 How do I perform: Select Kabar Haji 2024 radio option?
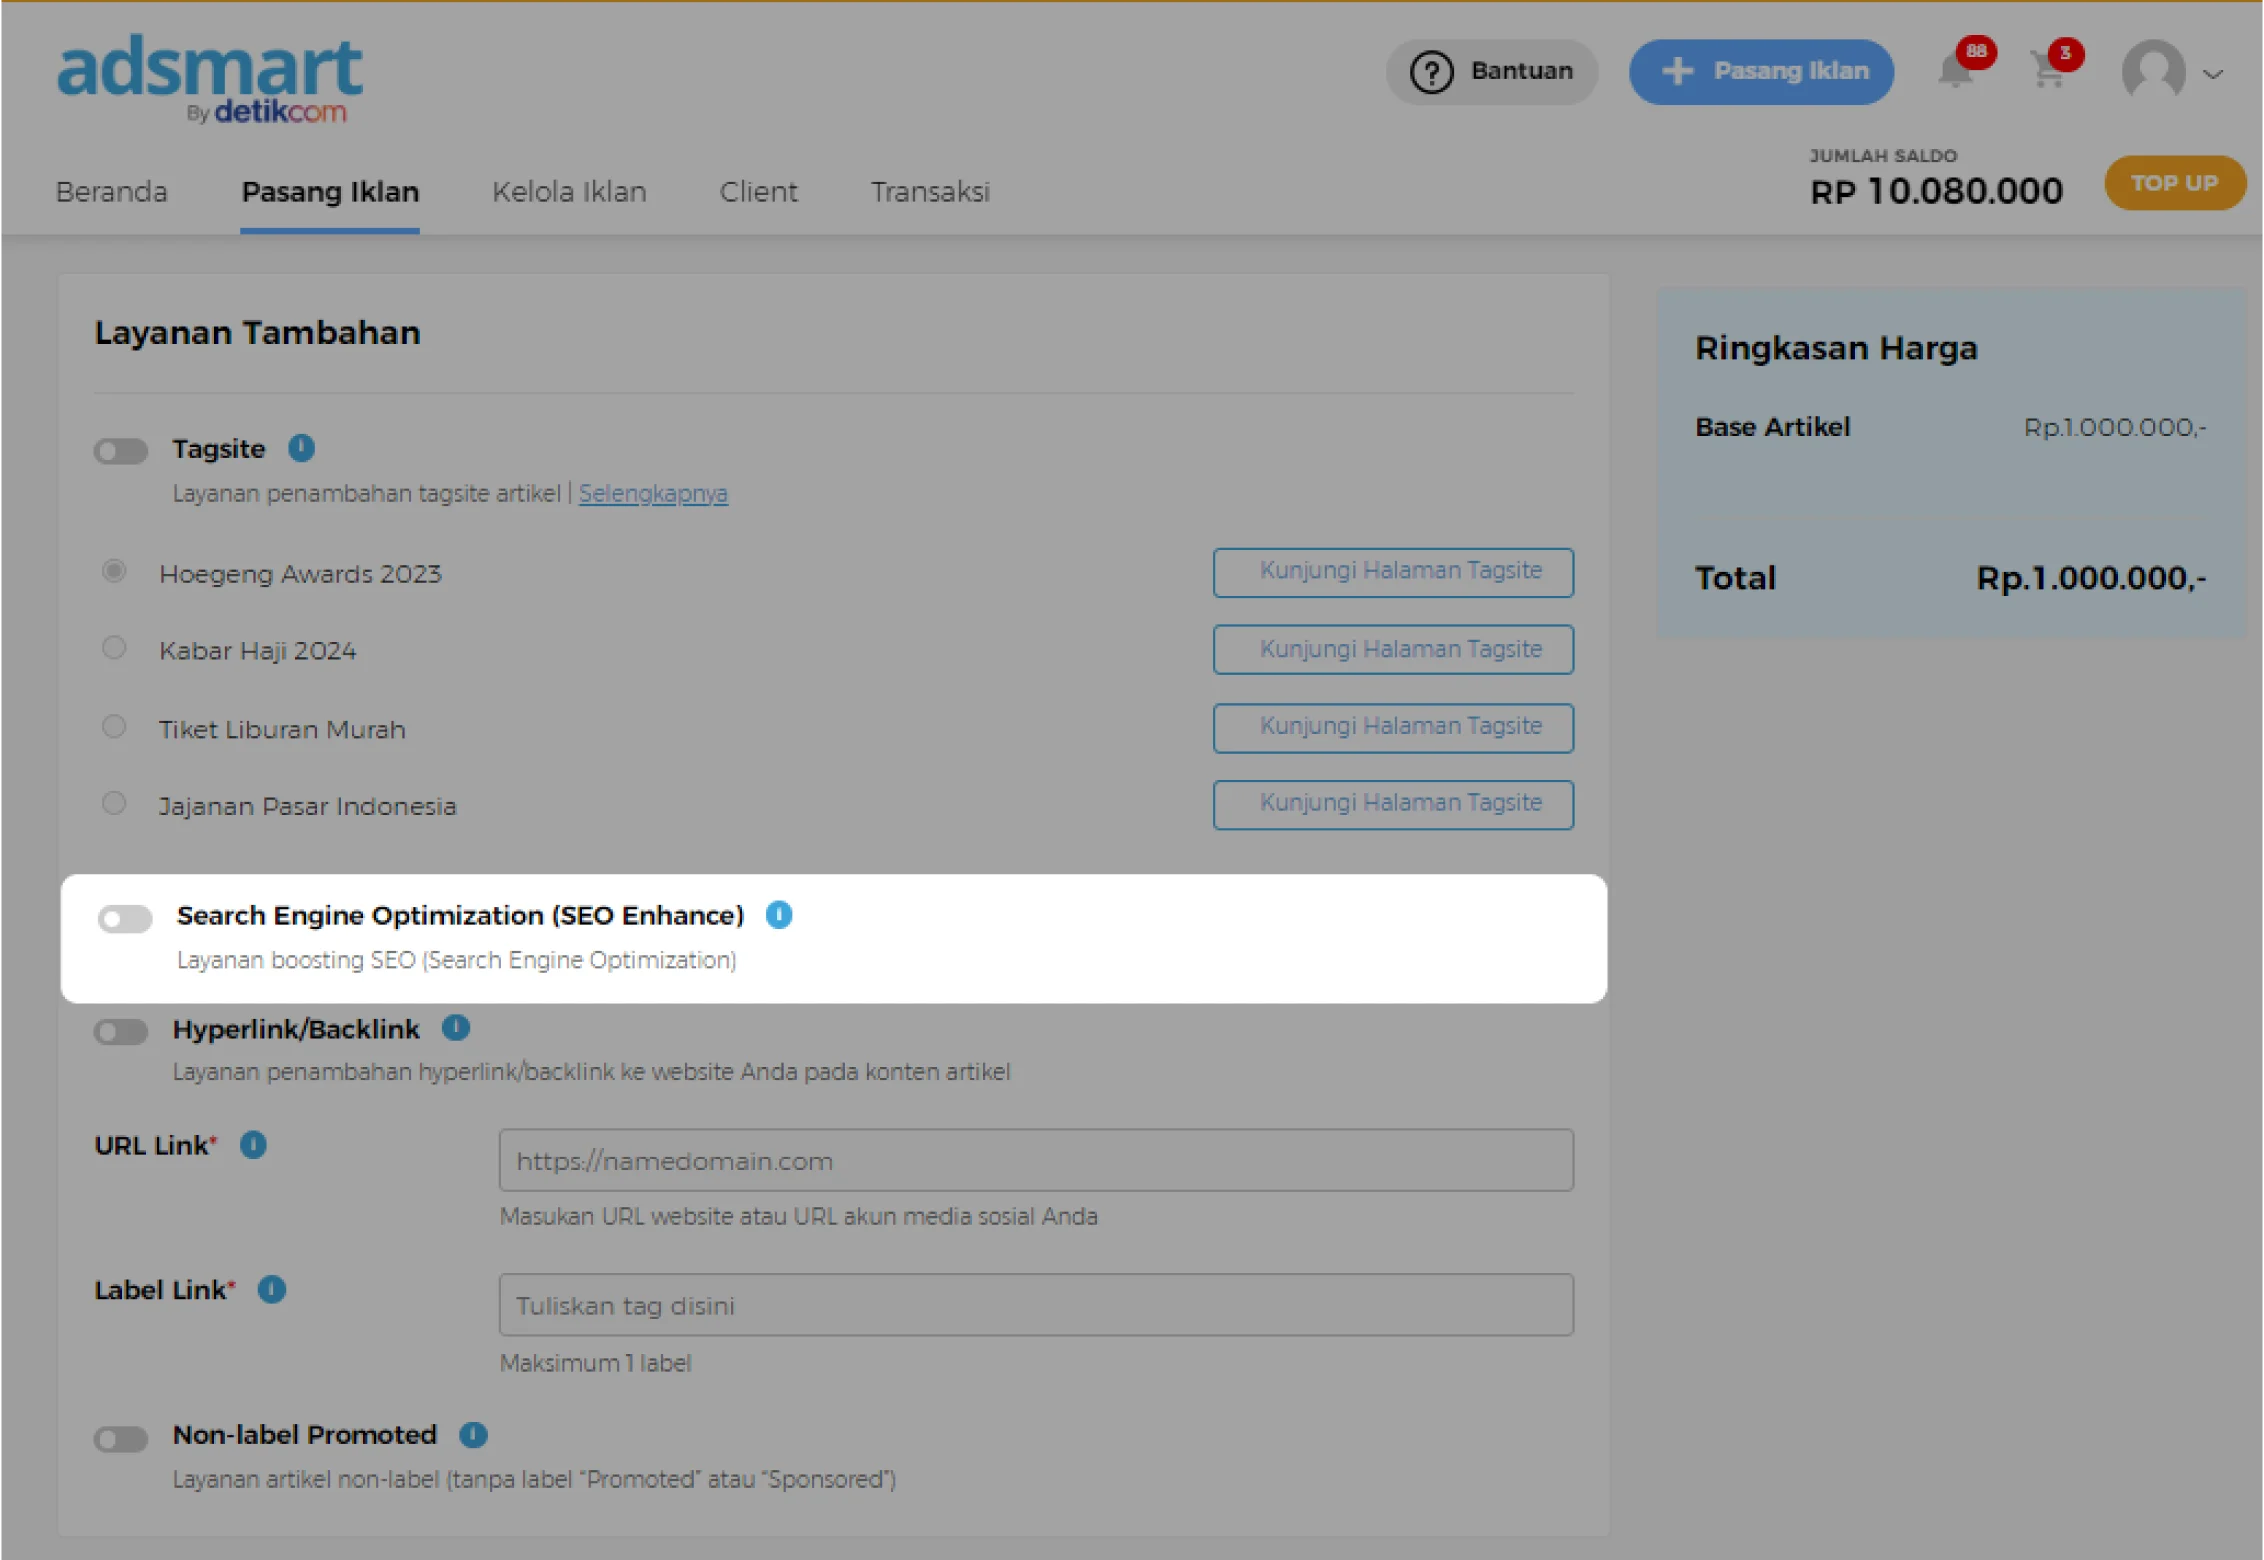click(114, 648)
